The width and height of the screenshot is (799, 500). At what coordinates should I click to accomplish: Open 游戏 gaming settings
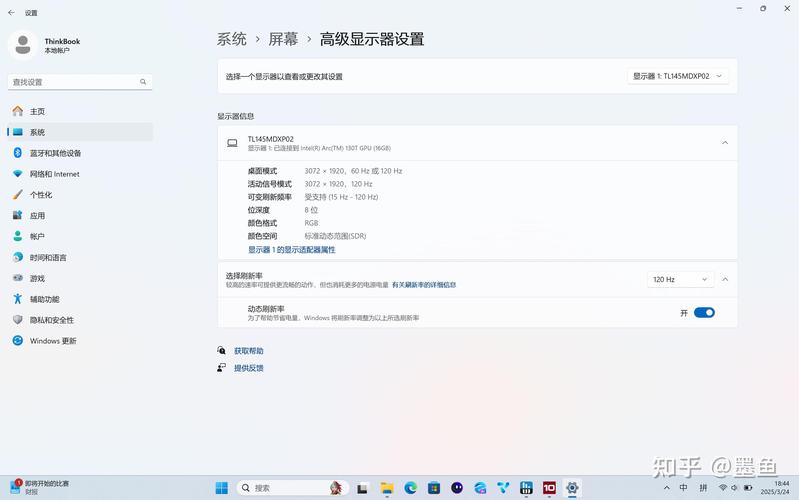[x=80, y=278]
